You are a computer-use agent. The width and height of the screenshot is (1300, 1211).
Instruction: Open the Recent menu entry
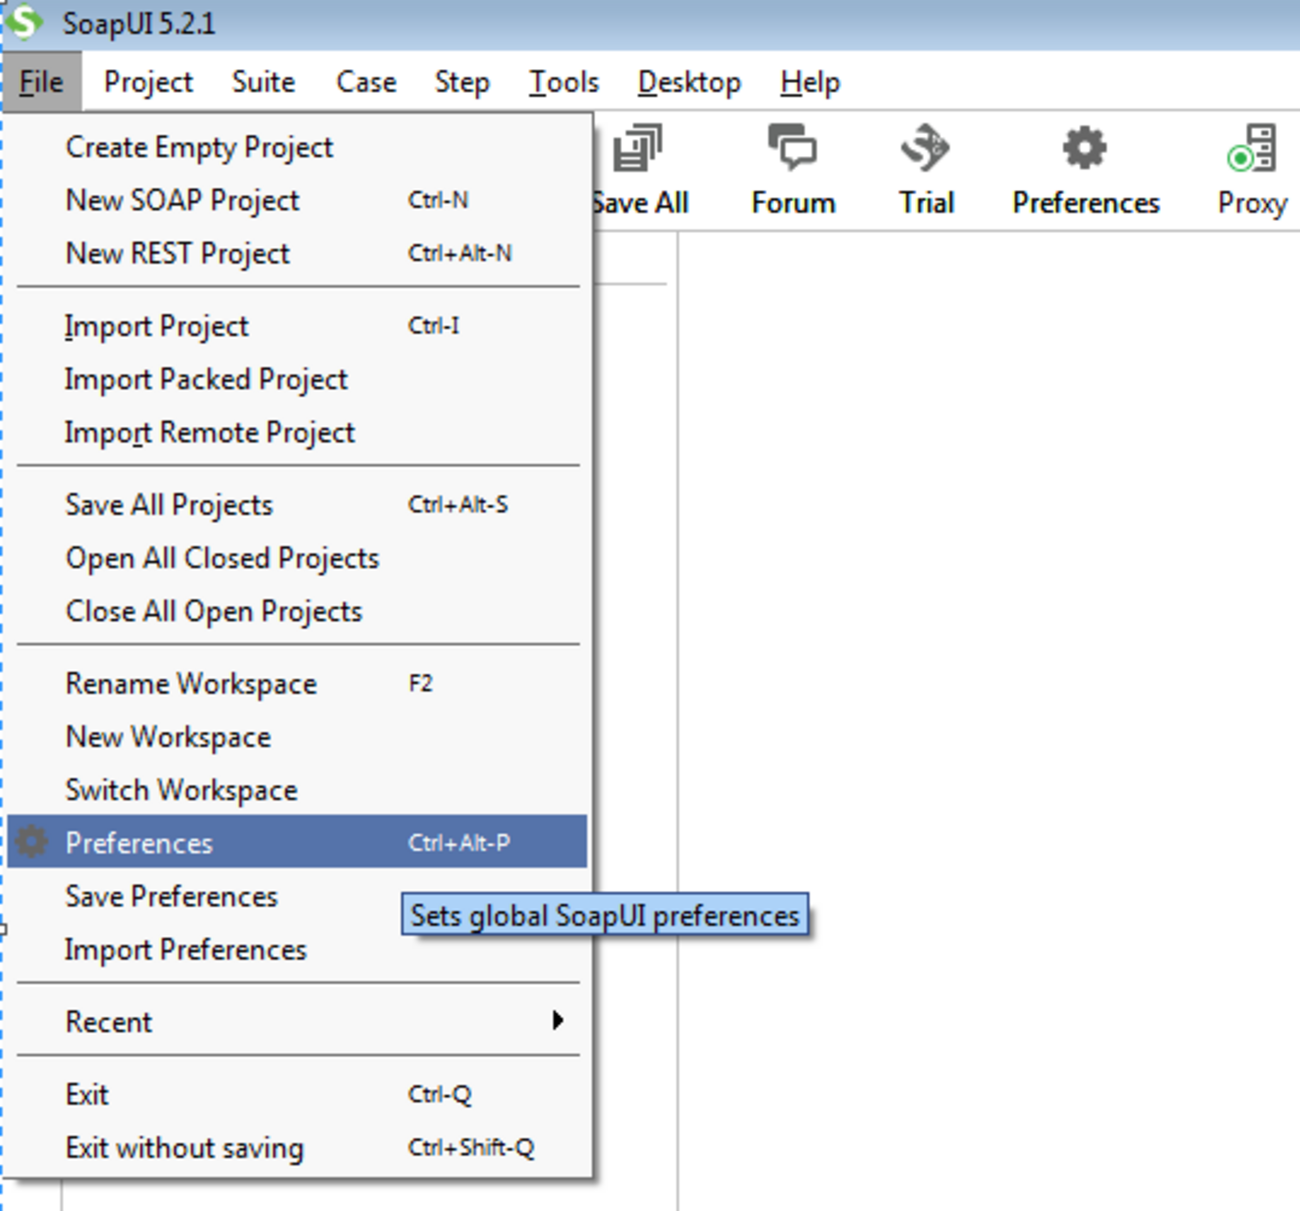(298, 1021)
